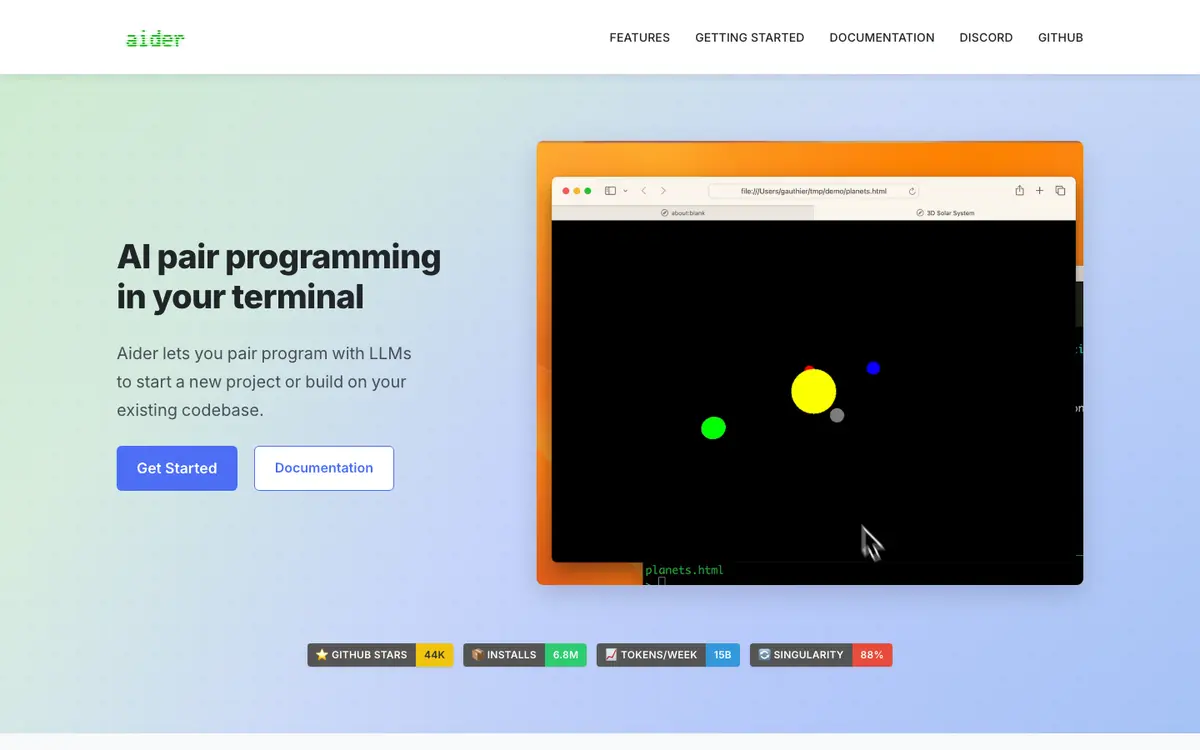Image resolution: width=1200 pixels, height=750 pixels.
Task: Click the new tab plus icon in demo
Action: pos(1040,190)
